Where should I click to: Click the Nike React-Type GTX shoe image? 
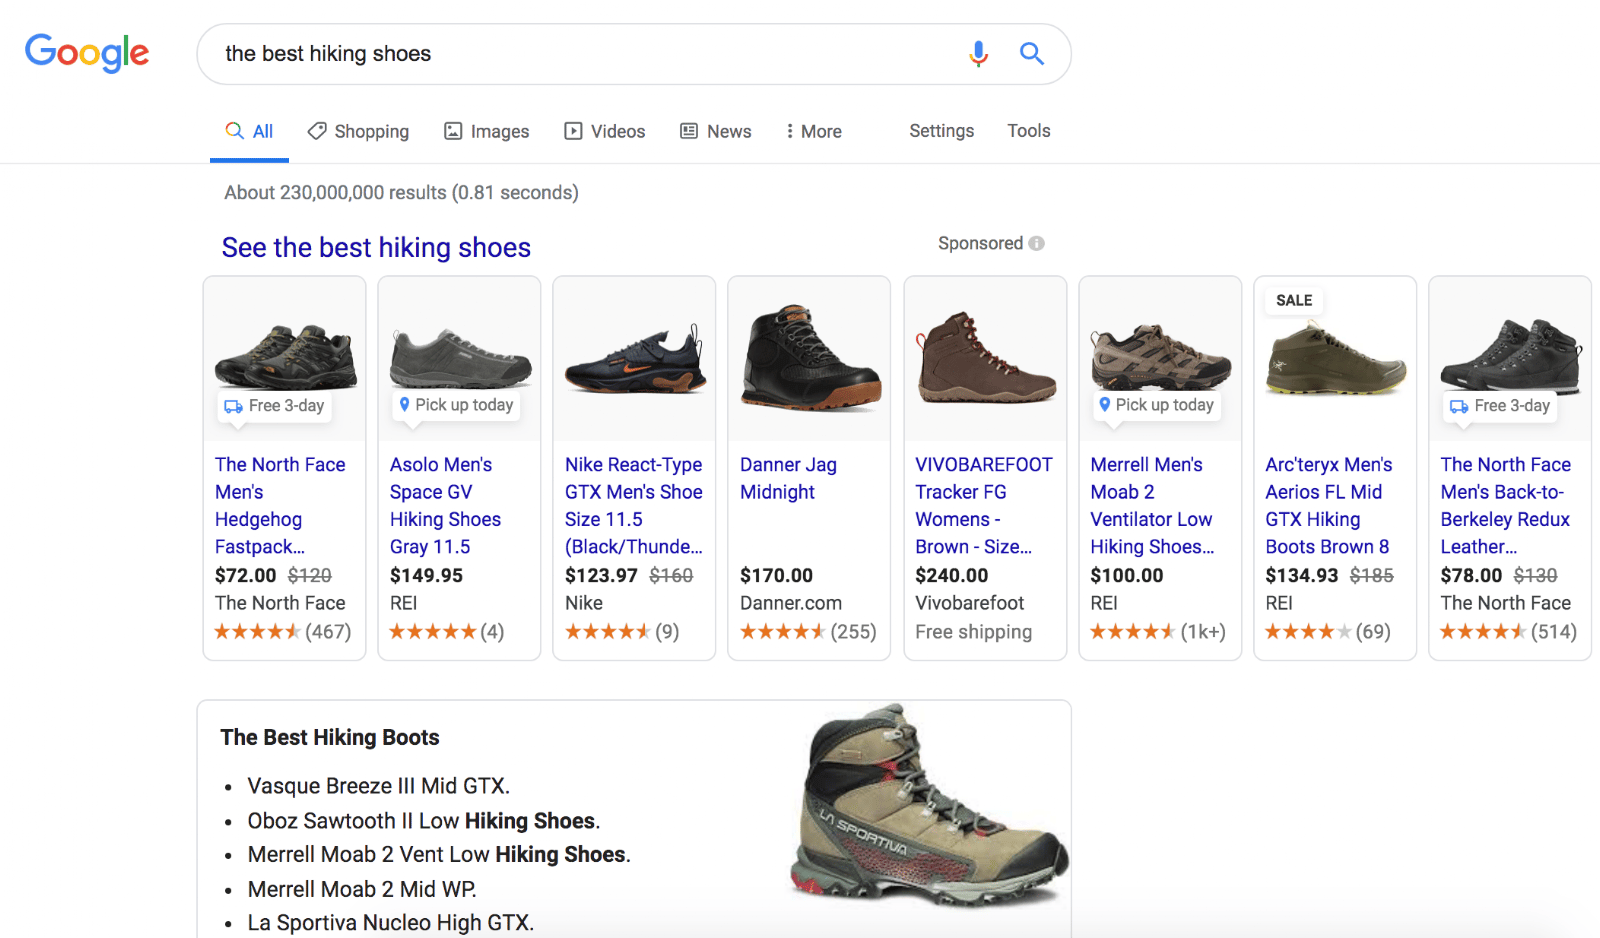click(635, 358)
